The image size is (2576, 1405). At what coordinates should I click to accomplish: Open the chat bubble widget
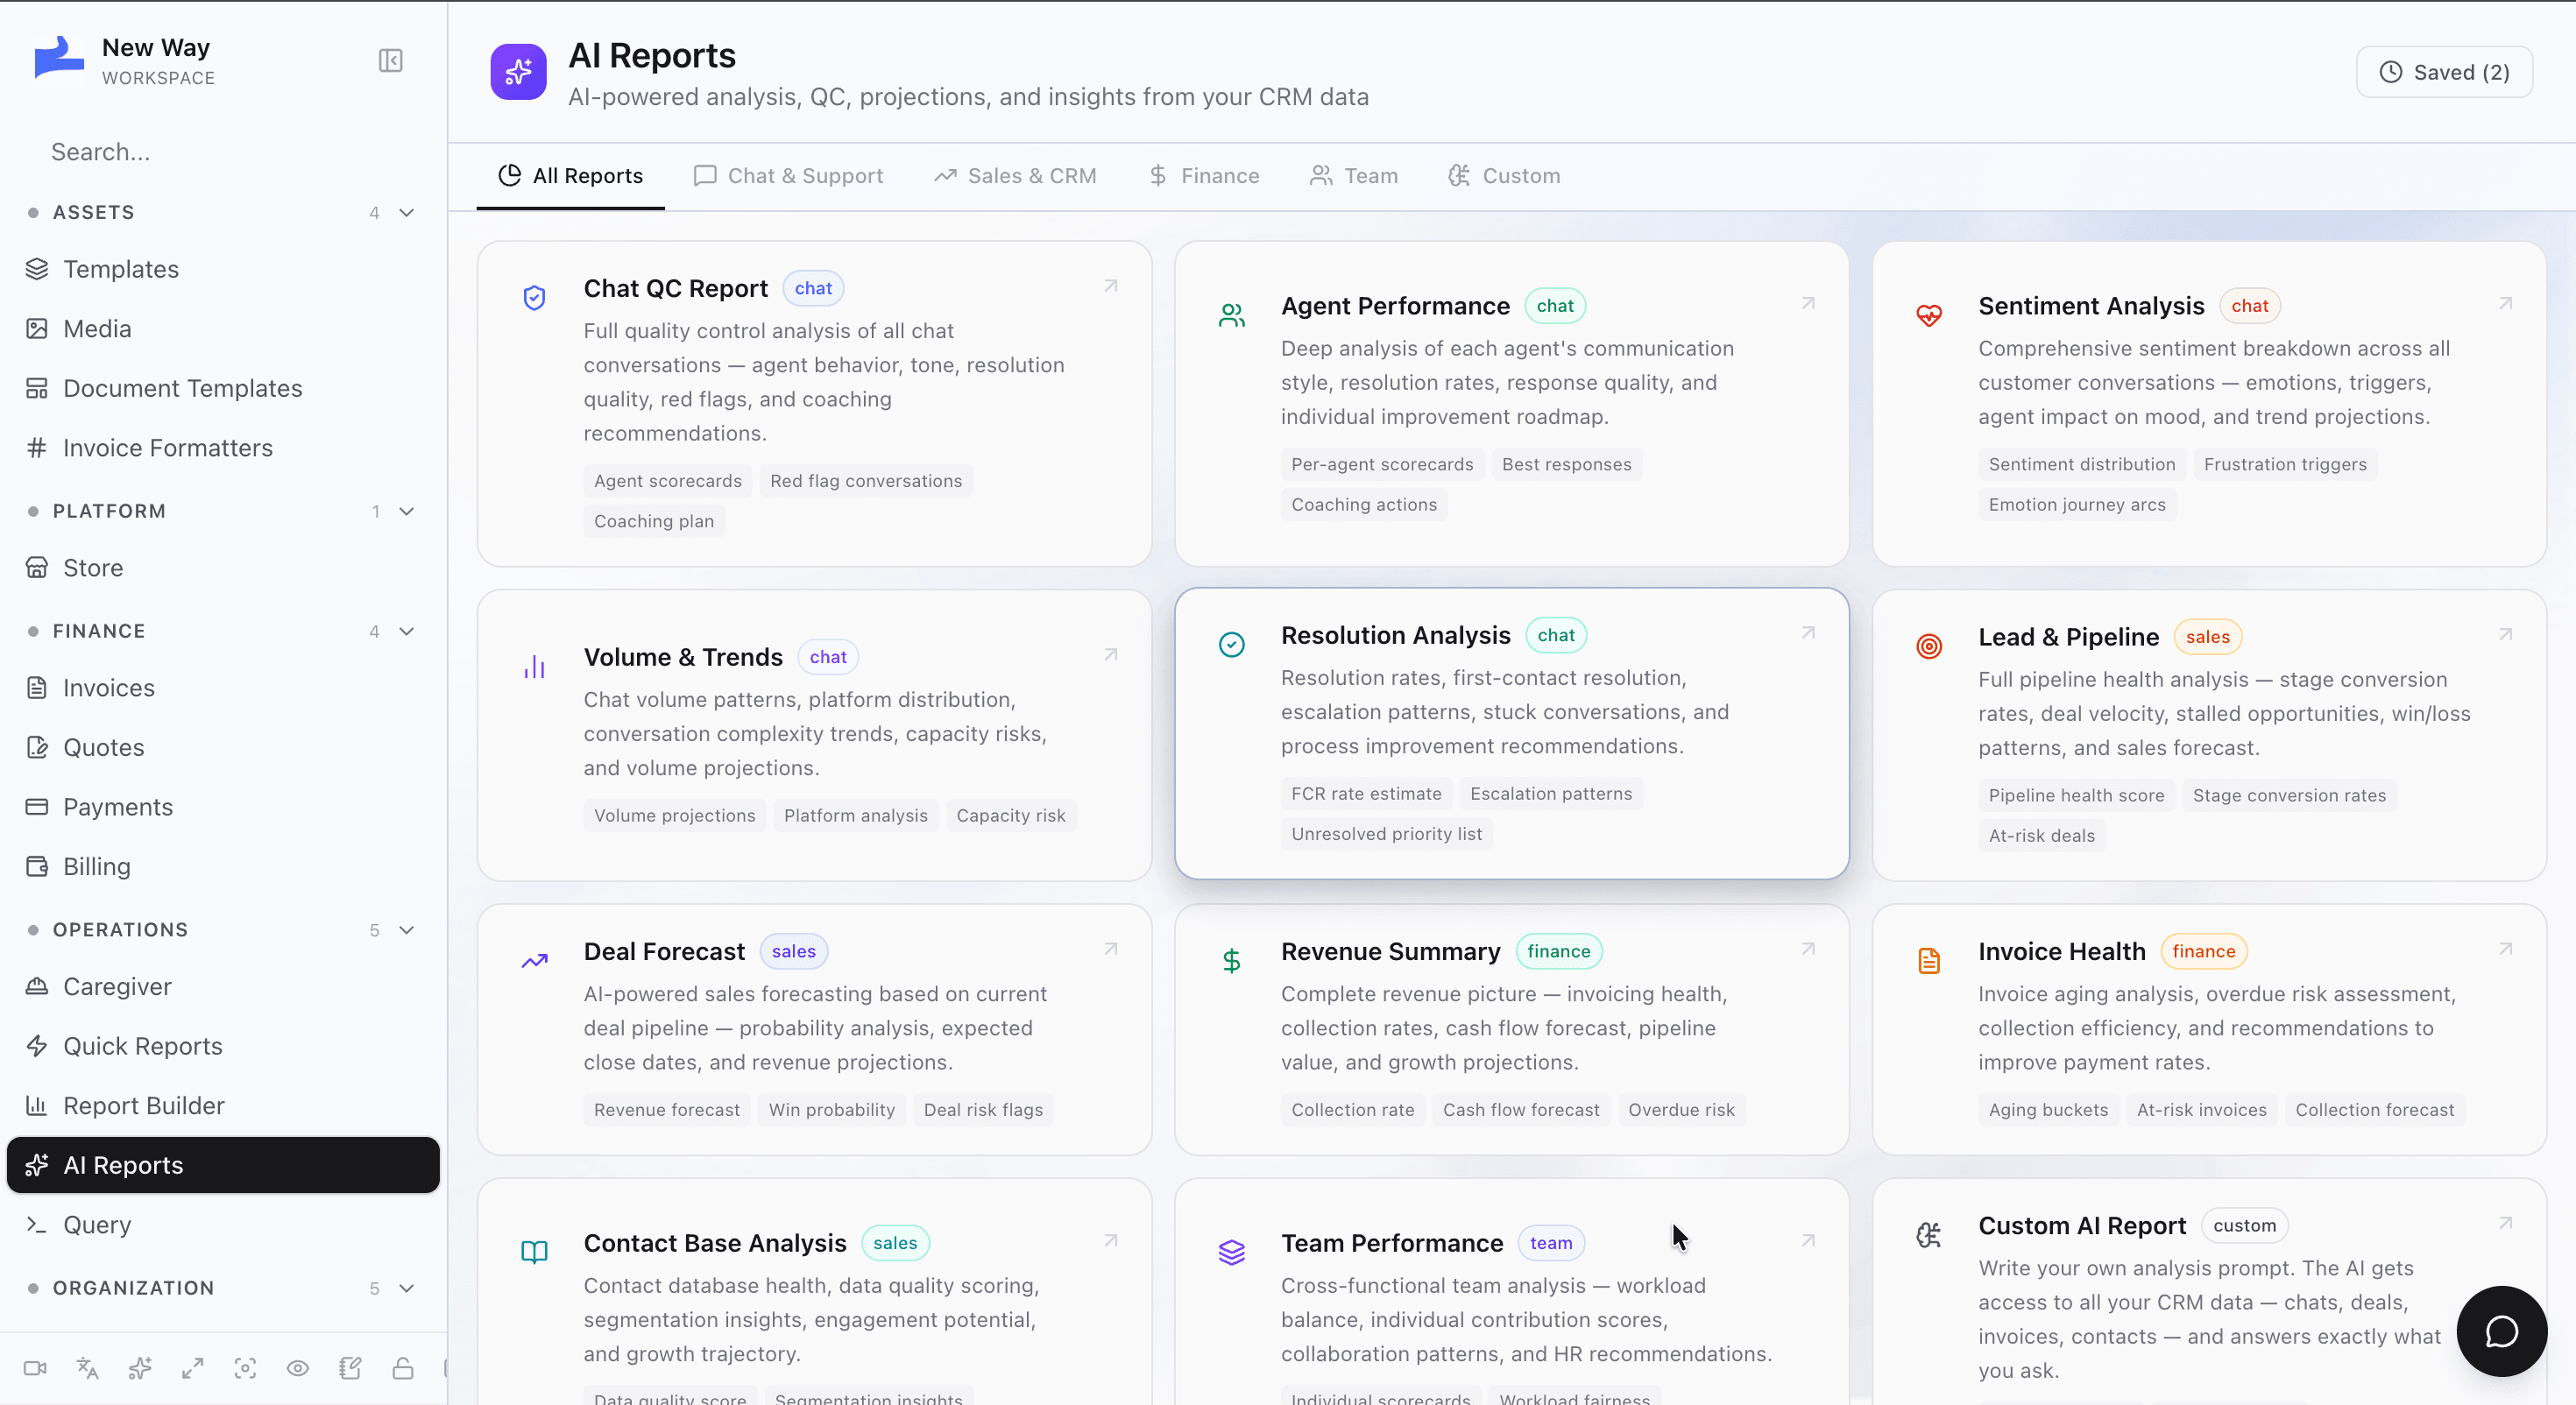[2501, 1331]
